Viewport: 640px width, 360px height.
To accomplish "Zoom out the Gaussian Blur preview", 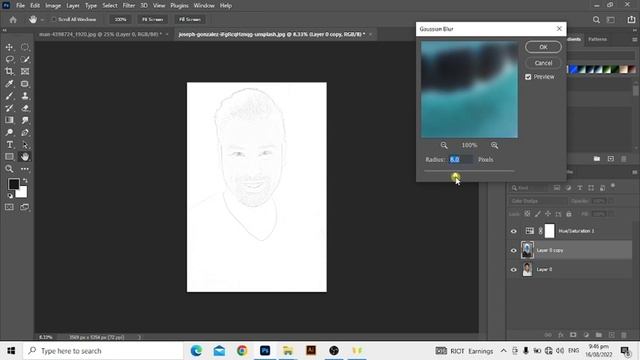I will [444, 145].
